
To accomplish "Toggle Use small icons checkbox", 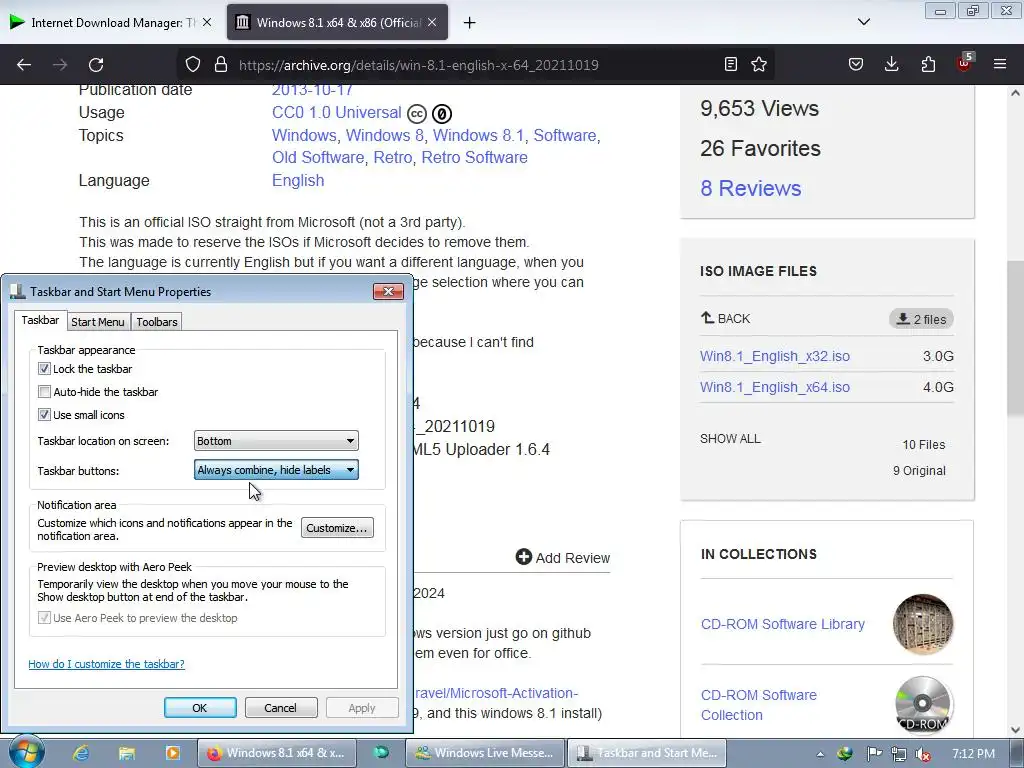I will click(x=44, y=415).
